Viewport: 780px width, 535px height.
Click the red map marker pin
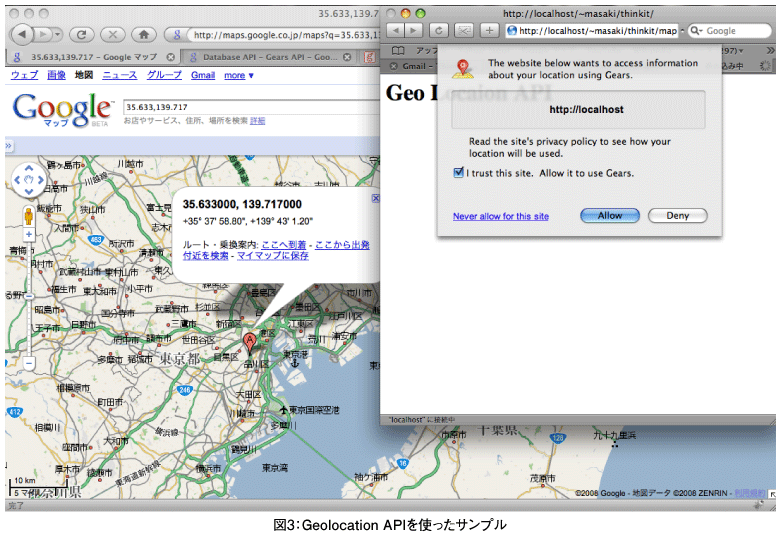250,343
